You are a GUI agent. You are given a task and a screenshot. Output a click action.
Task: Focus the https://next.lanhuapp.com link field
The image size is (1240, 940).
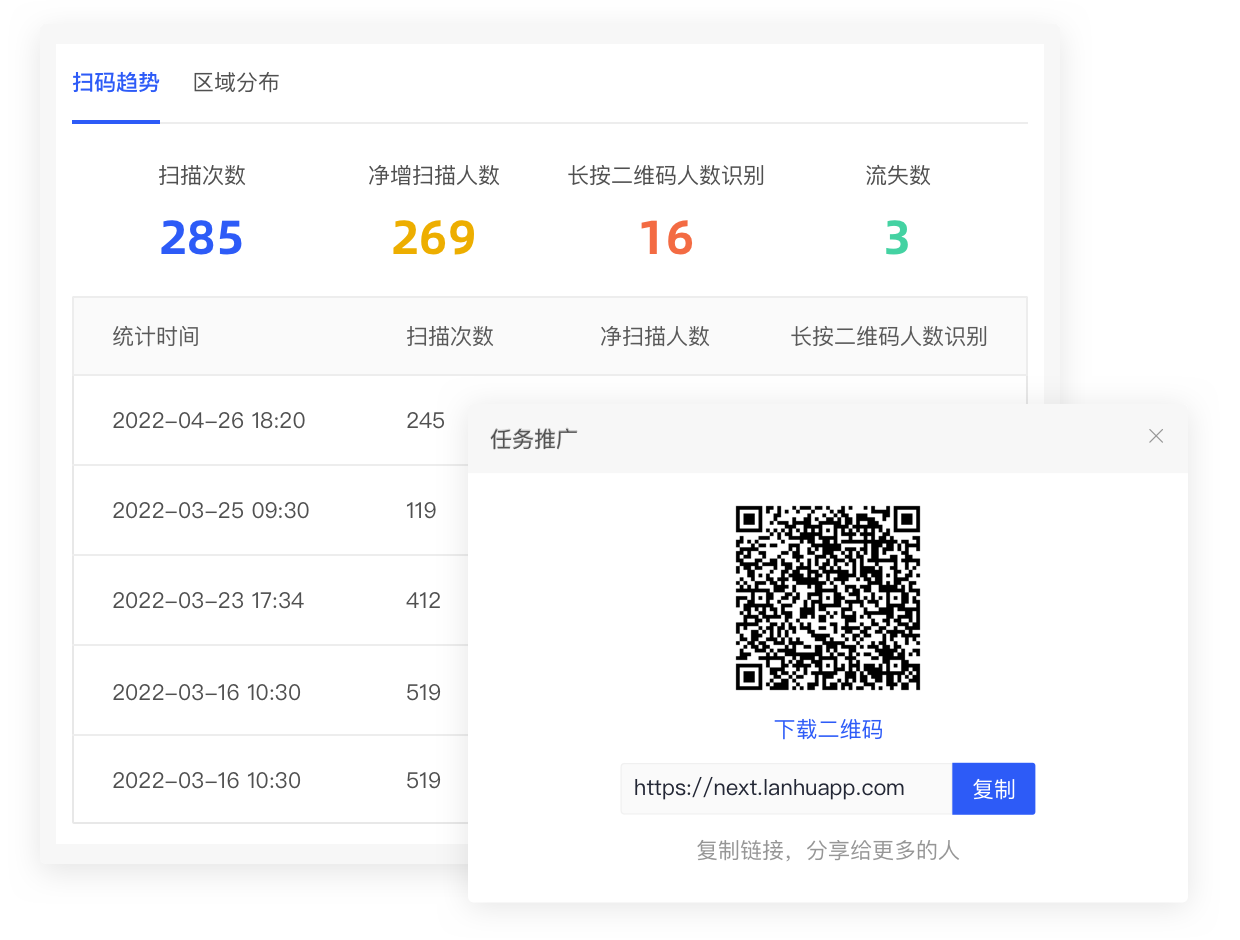[786, 789]
